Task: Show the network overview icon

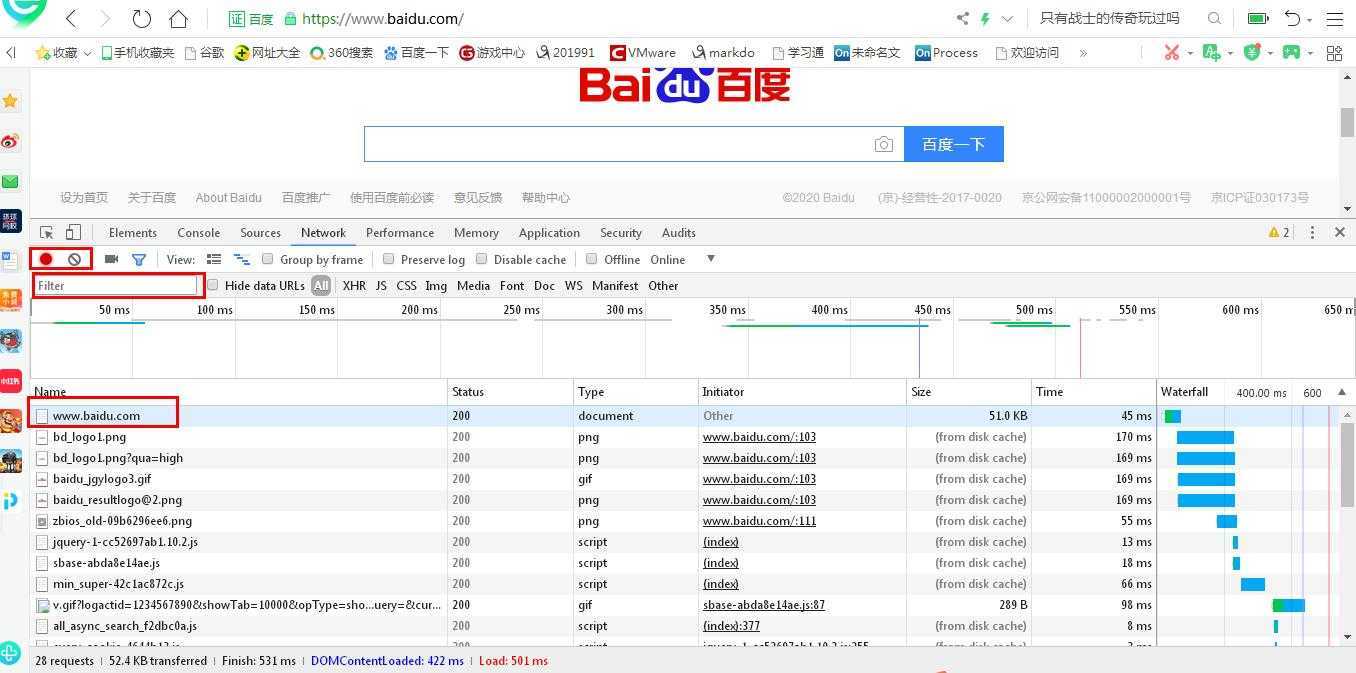Action: coord(241,259)
